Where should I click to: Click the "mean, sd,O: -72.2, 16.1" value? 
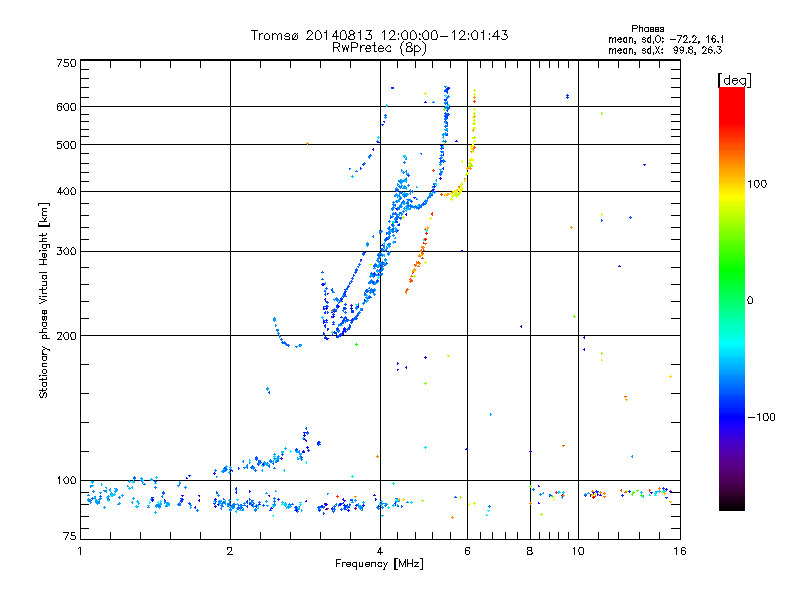pos(666,39)
